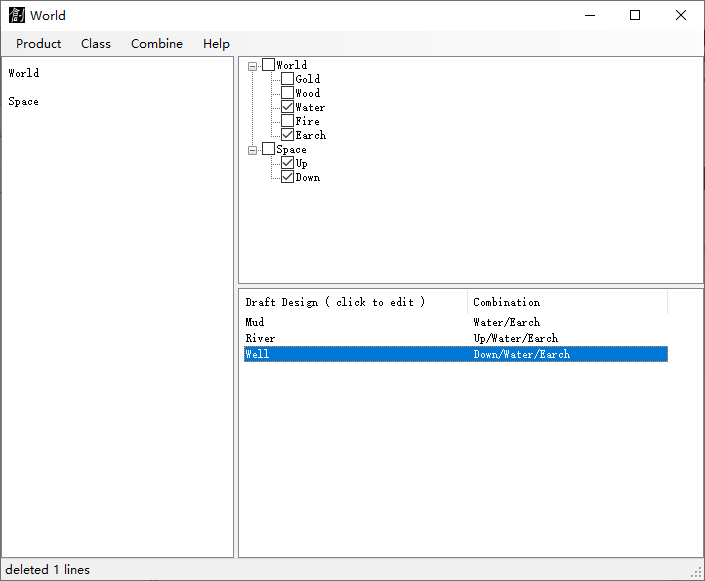Click the app icon in title bar
Viewport: 705px width, 581px height.
pos(17,15)
